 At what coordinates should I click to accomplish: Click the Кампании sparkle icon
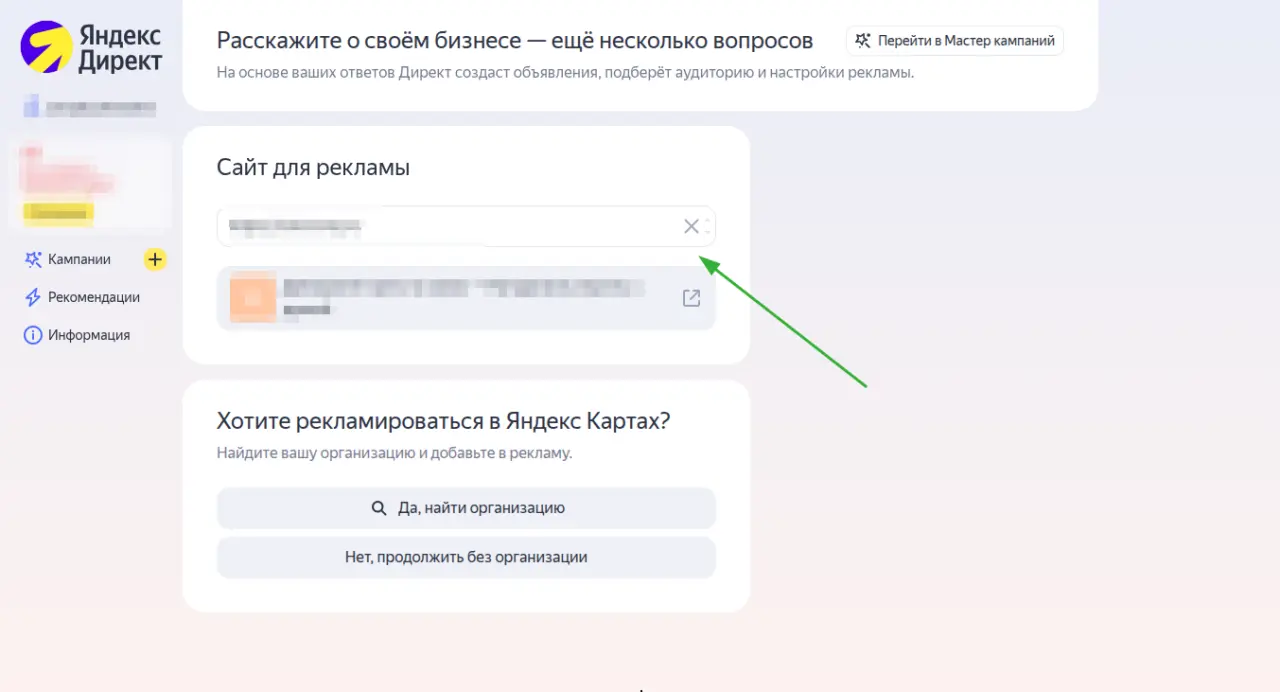coord(33,260)
